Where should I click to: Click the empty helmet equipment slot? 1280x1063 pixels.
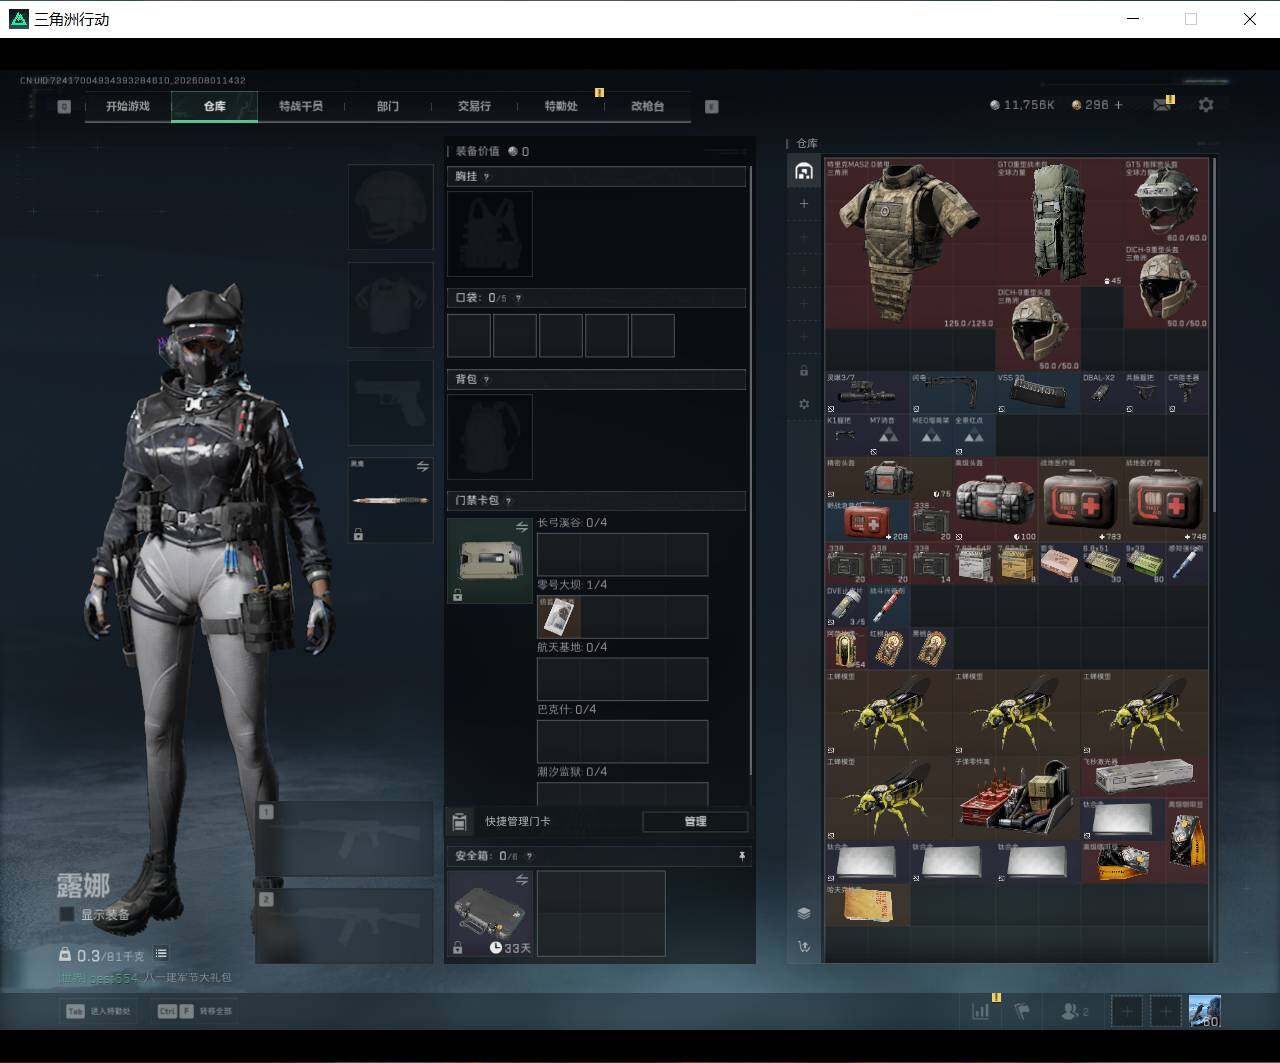pos(391,207)
